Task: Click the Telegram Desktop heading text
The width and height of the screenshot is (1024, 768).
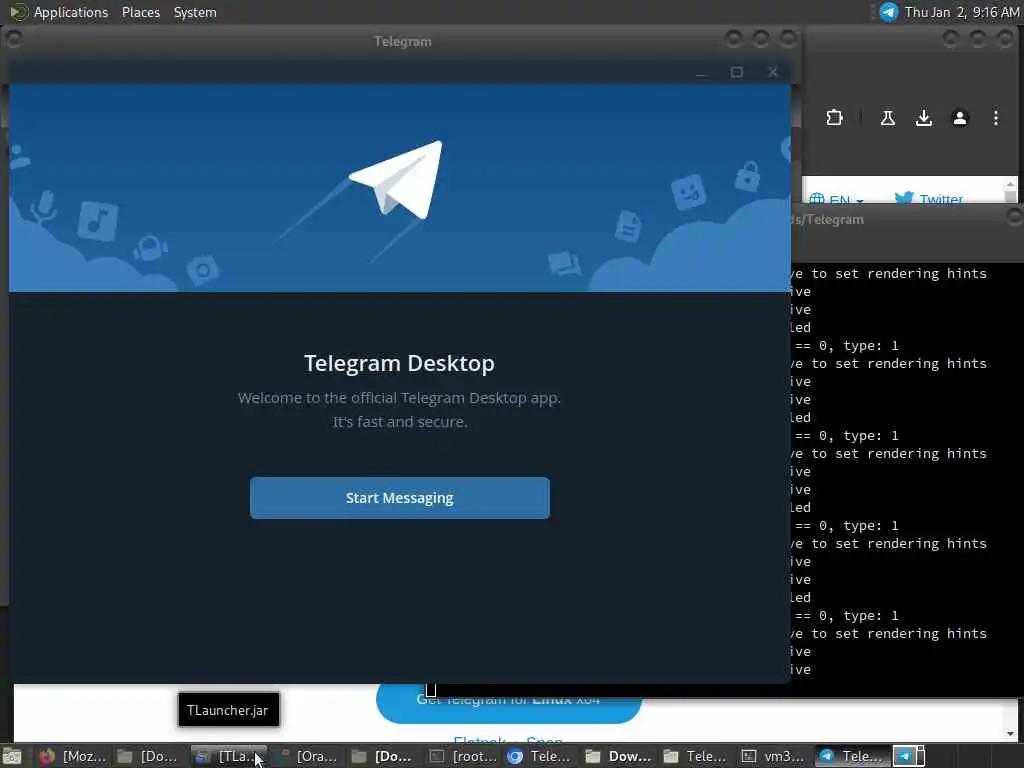Action: (x=399, y=363)
